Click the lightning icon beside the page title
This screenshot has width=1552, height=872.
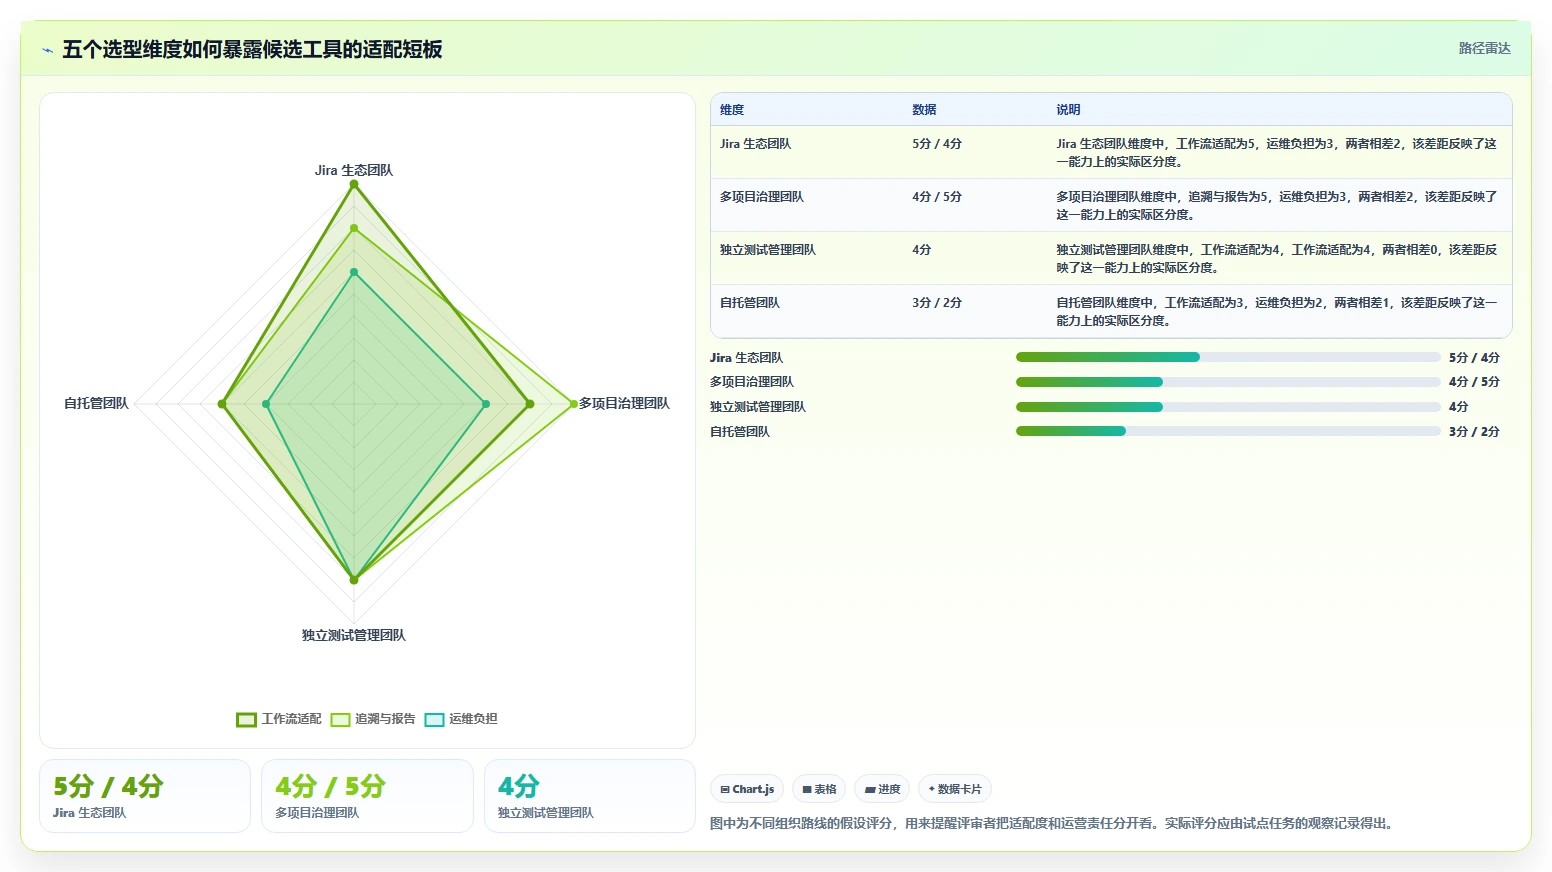click(47, 50)
